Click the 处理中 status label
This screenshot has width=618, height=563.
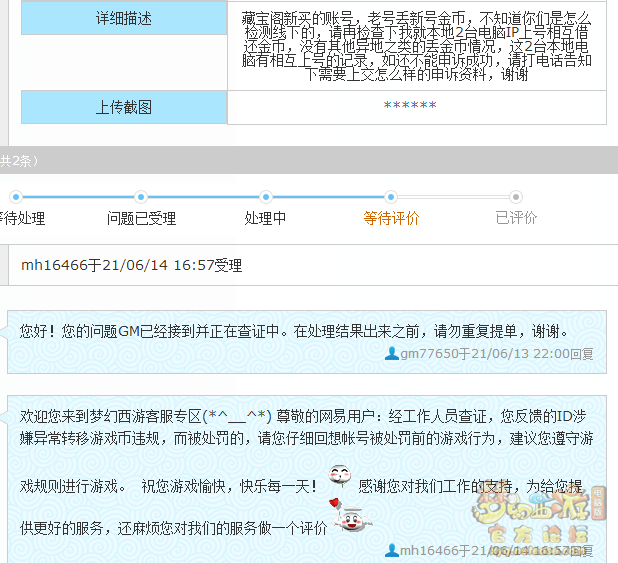point(265,218)
